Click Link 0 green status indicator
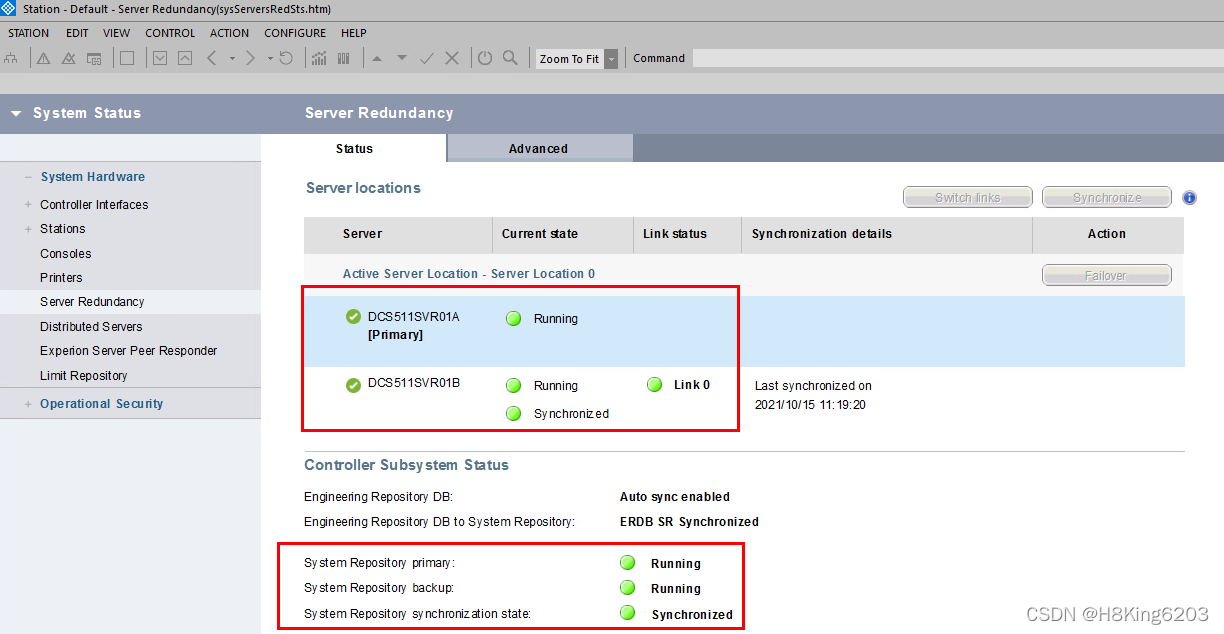This screenshot has height=634, width=1224. [x=655, y=384]
